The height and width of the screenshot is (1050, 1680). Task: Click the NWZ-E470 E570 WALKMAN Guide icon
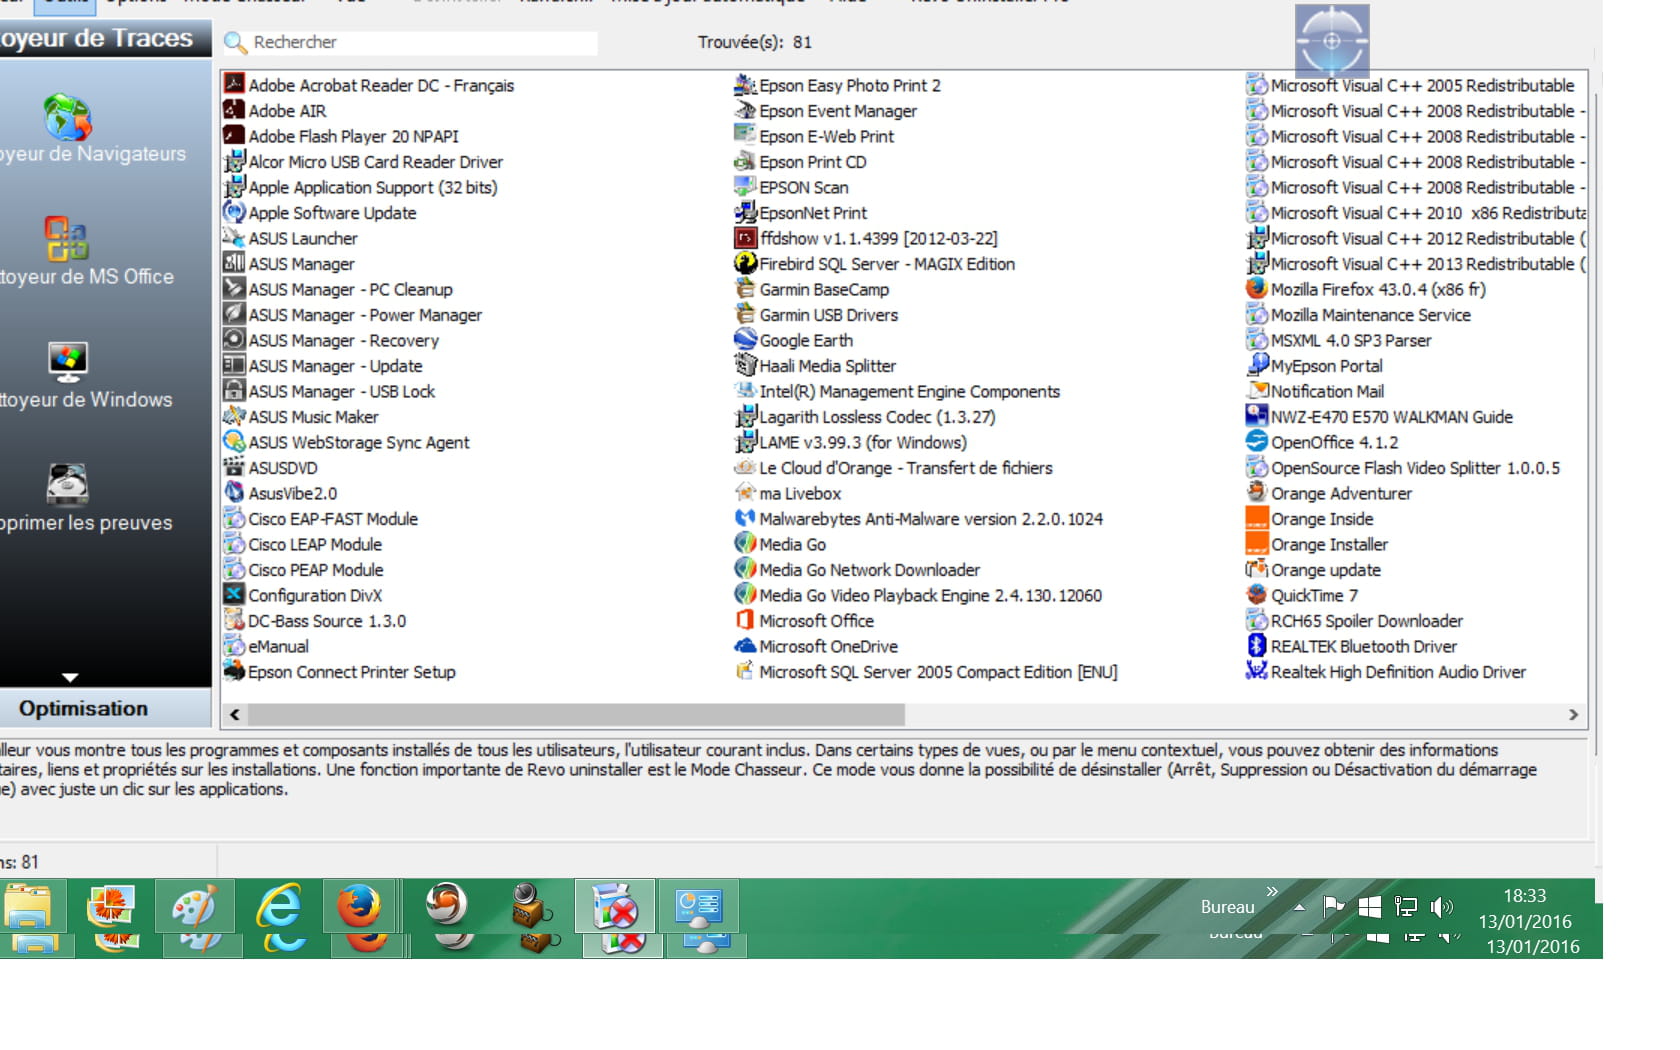[1257, 416]
